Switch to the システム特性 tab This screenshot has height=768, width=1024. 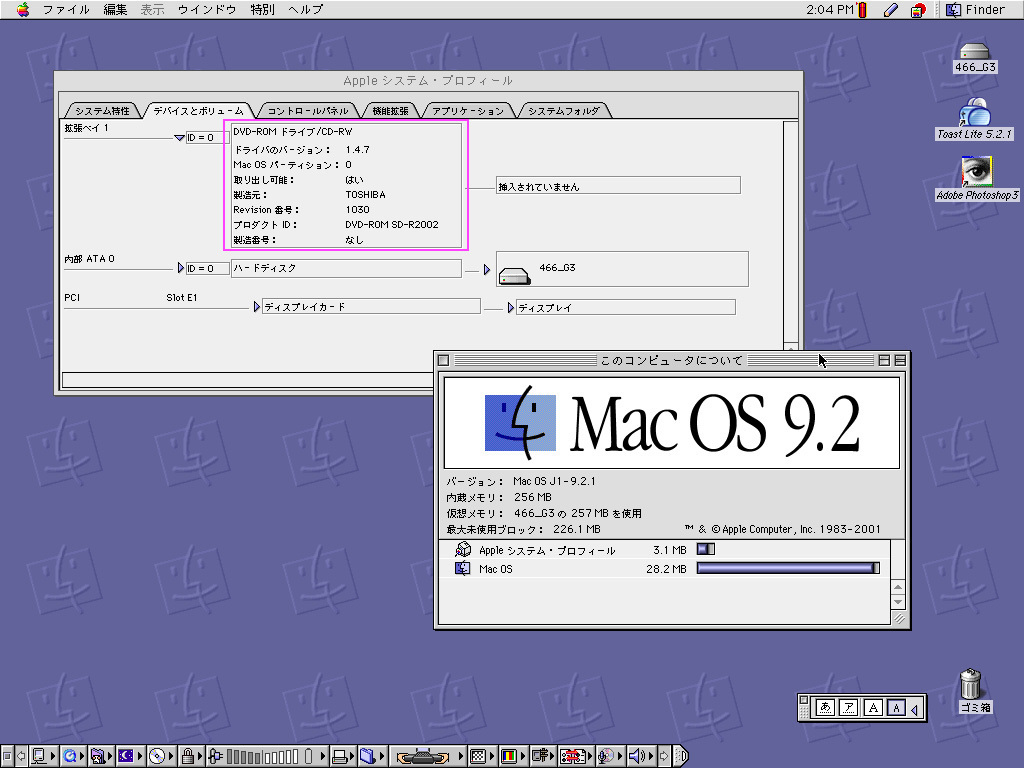coord(102,110)
